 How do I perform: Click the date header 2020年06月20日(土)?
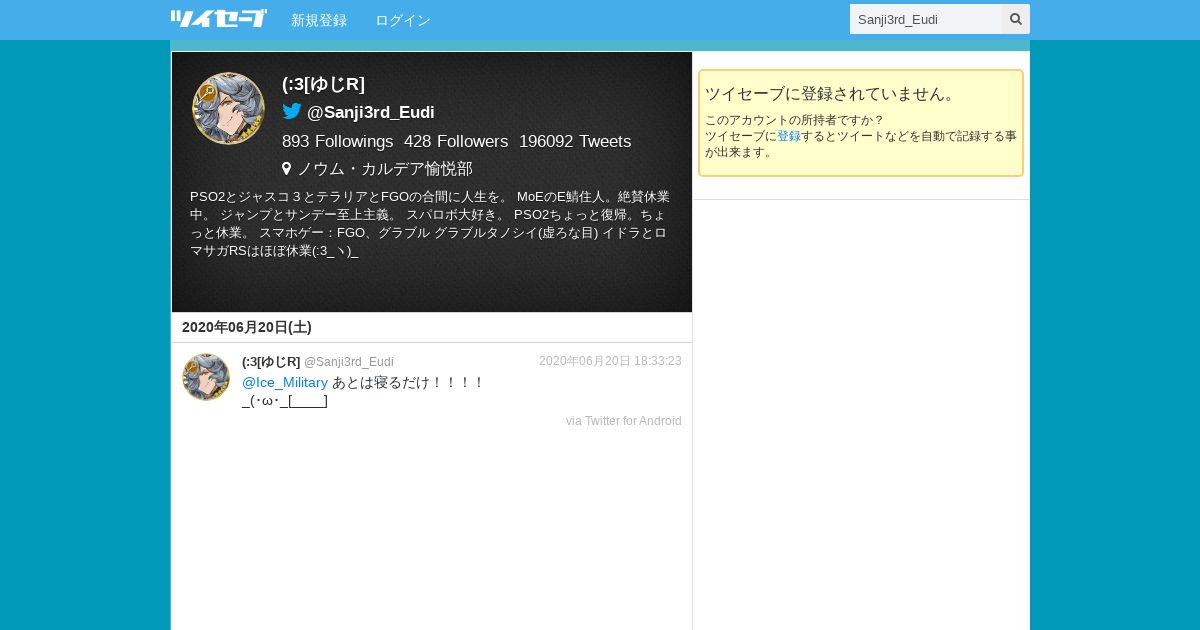click(x=247, y=327)
